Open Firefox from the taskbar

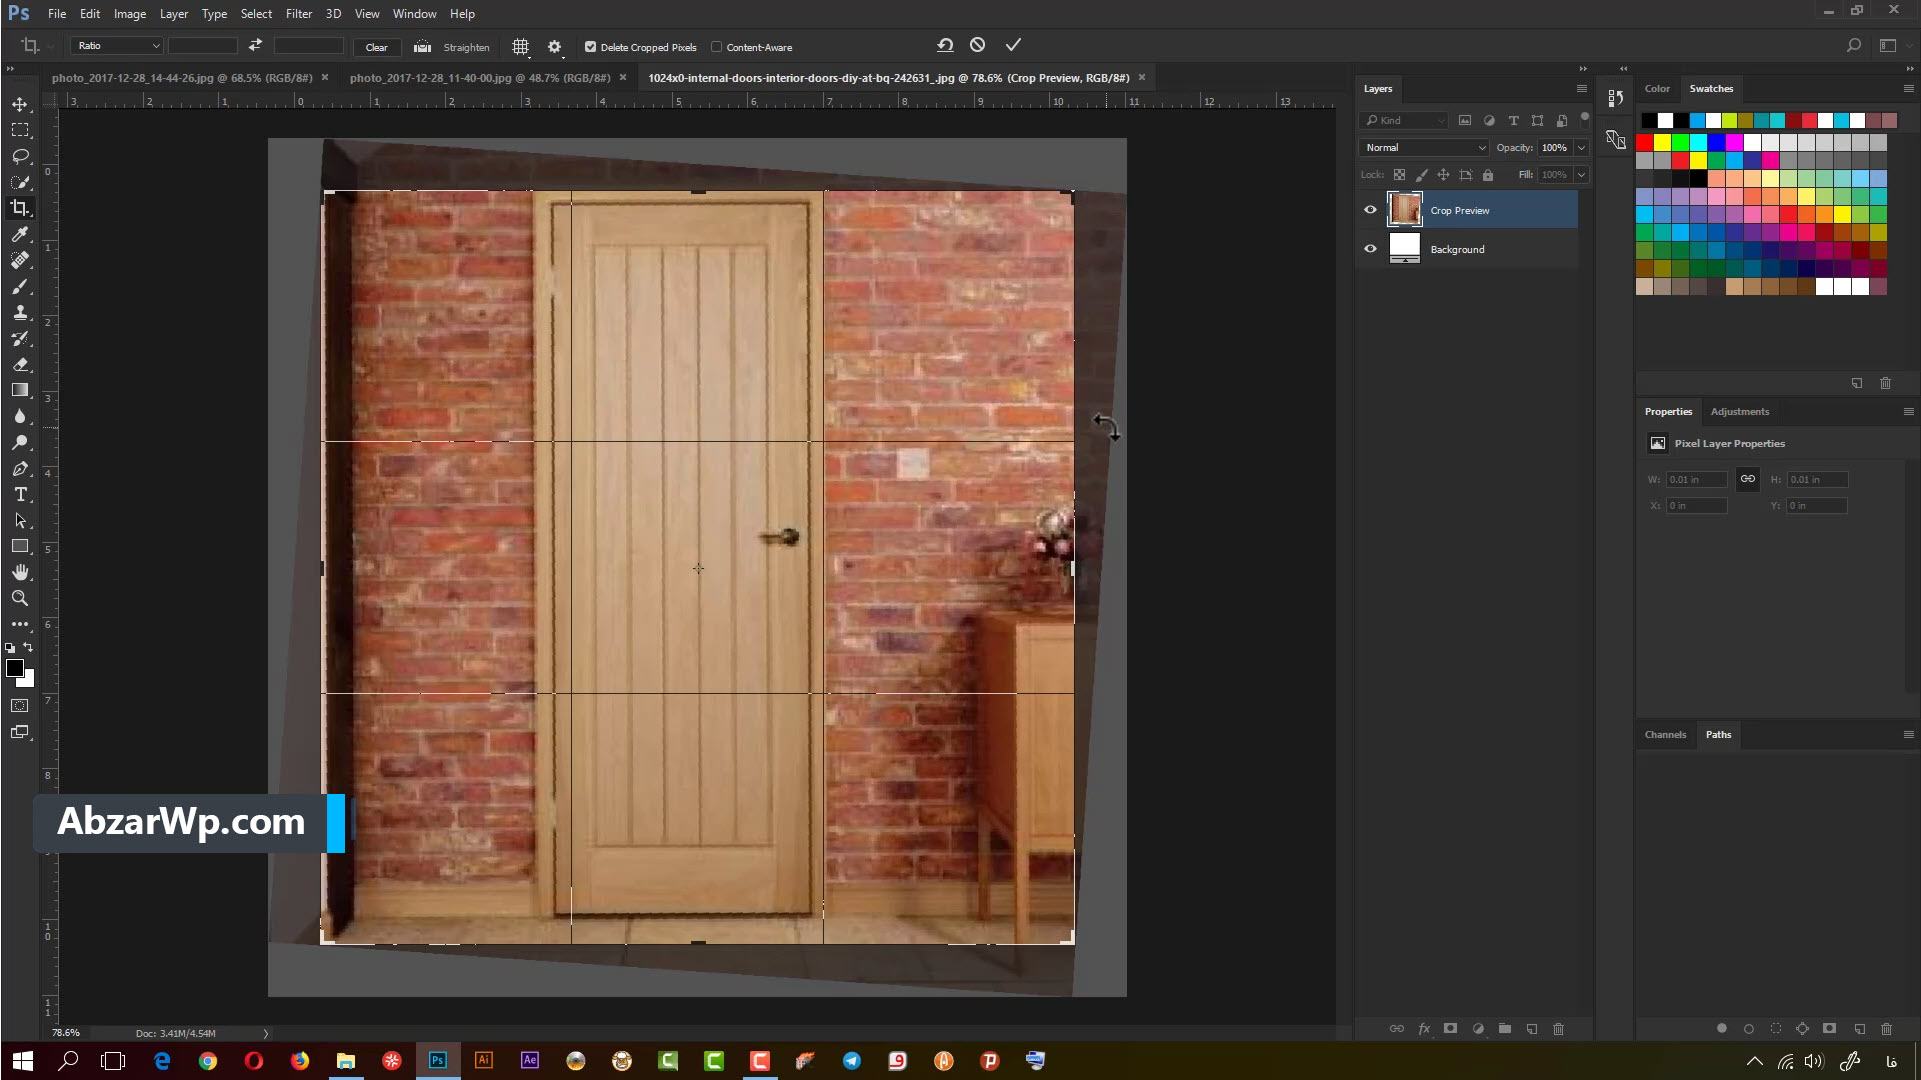click(299, 1061)
